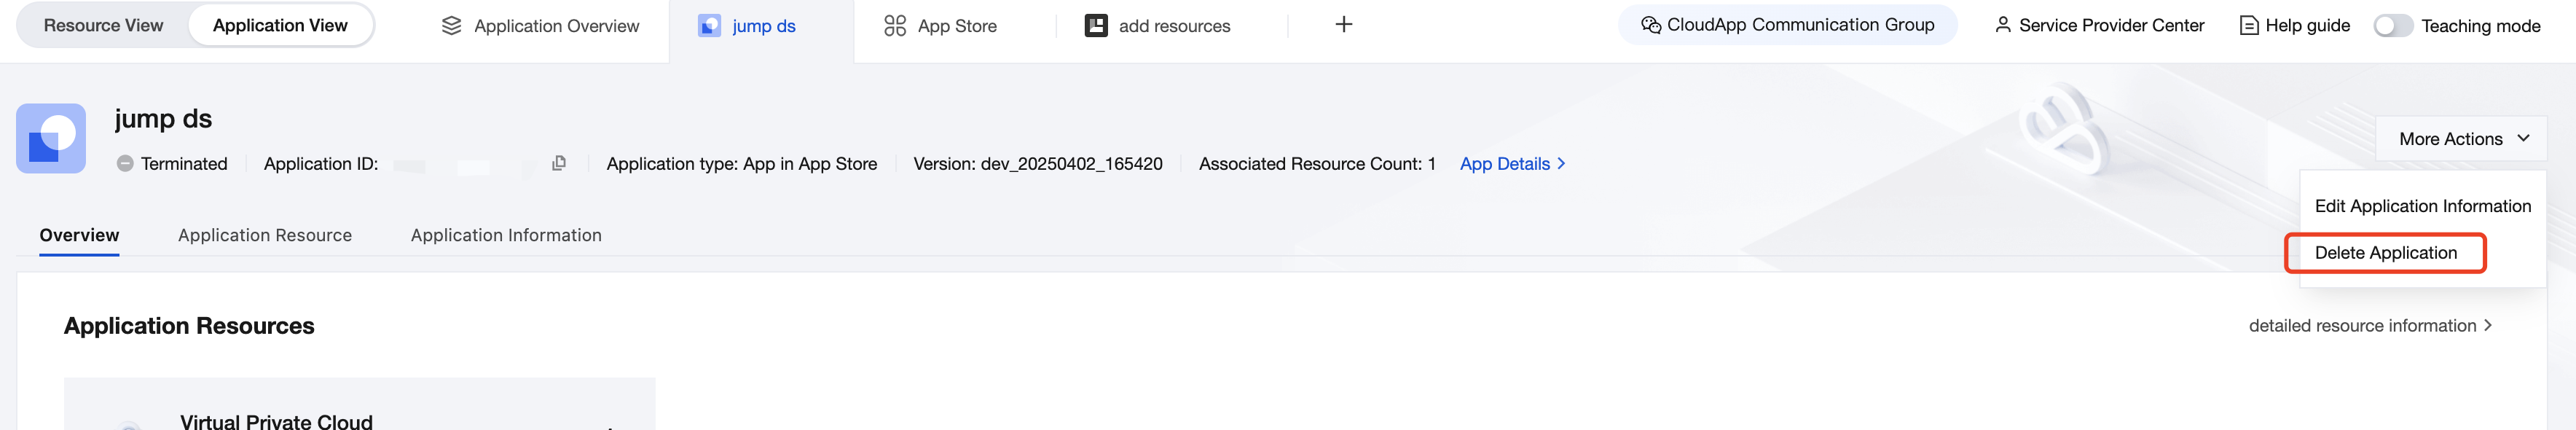Switch to the Application Resource tab
Image resolution: width=2576 pixels, height=430 pixels.
tap(265, 235)
